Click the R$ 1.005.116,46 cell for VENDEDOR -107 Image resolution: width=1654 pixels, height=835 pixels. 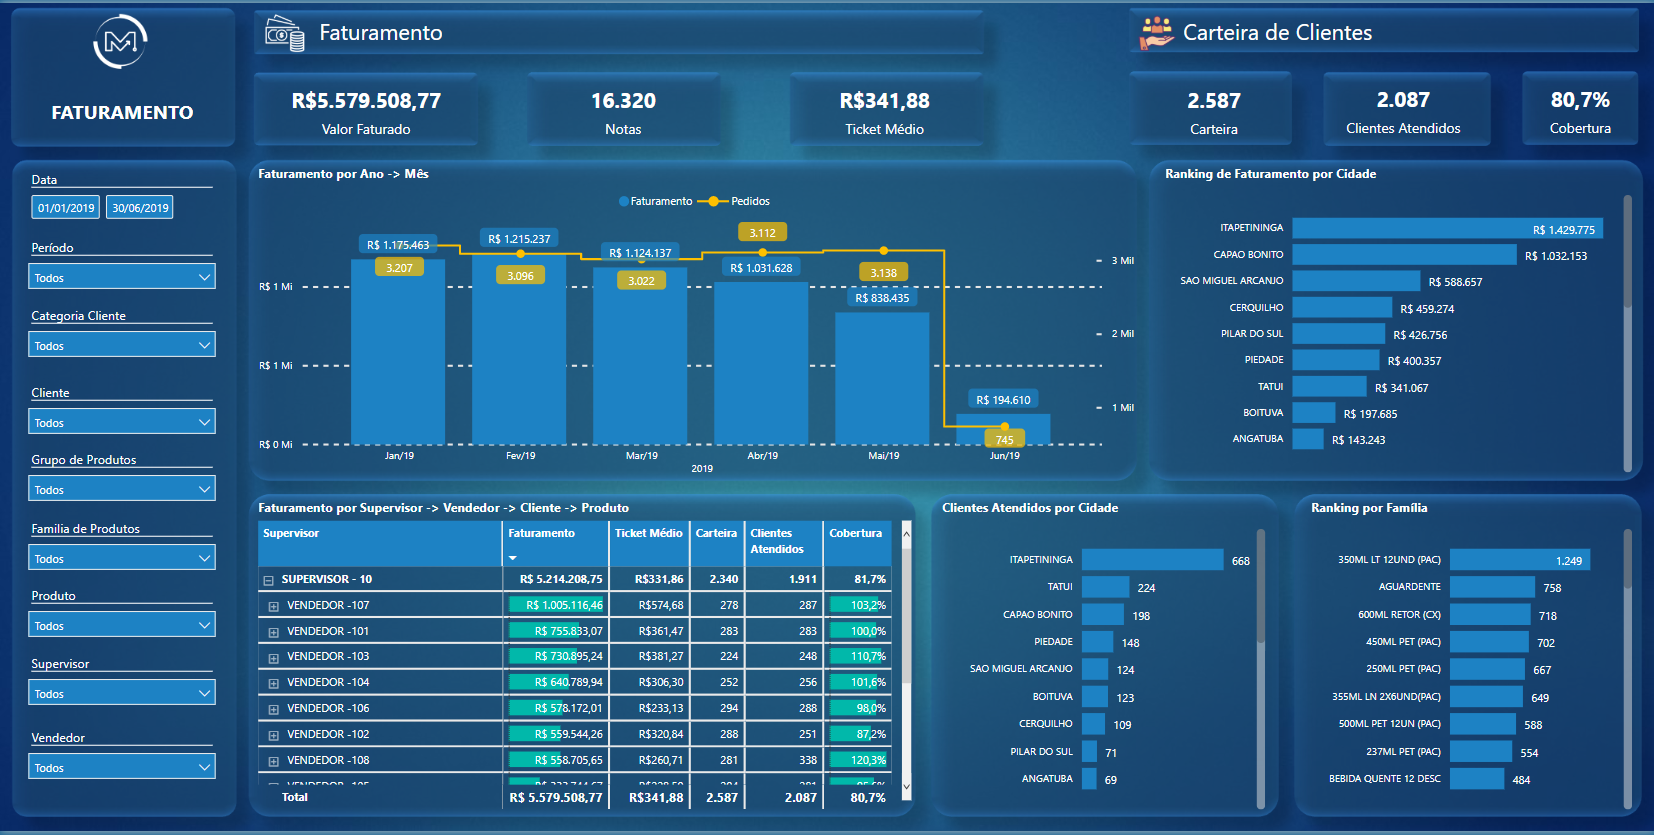(556, 605)
